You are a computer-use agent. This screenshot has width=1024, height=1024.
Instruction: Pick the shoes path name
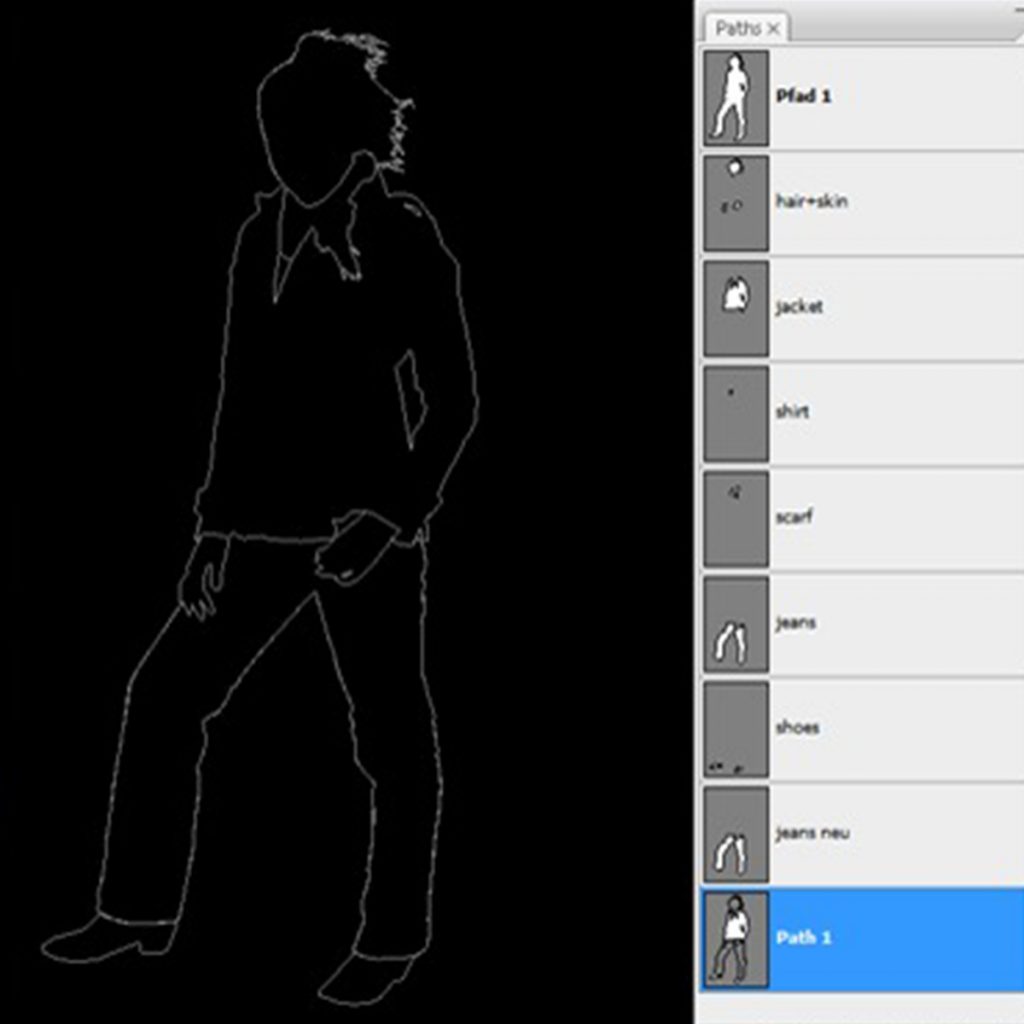coord(797,728)
